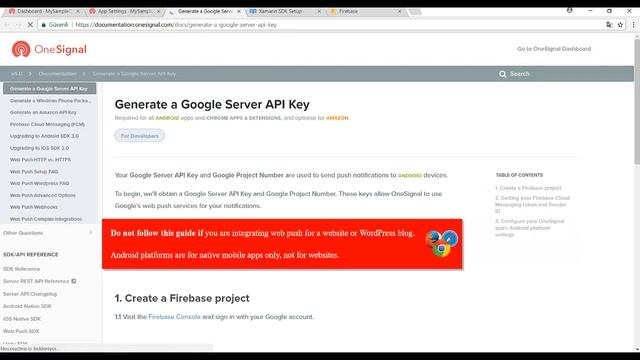This screenshot has width=640, height=360.
Task: Open Web Push Complex Integrations page
Action: pos(46,219)
